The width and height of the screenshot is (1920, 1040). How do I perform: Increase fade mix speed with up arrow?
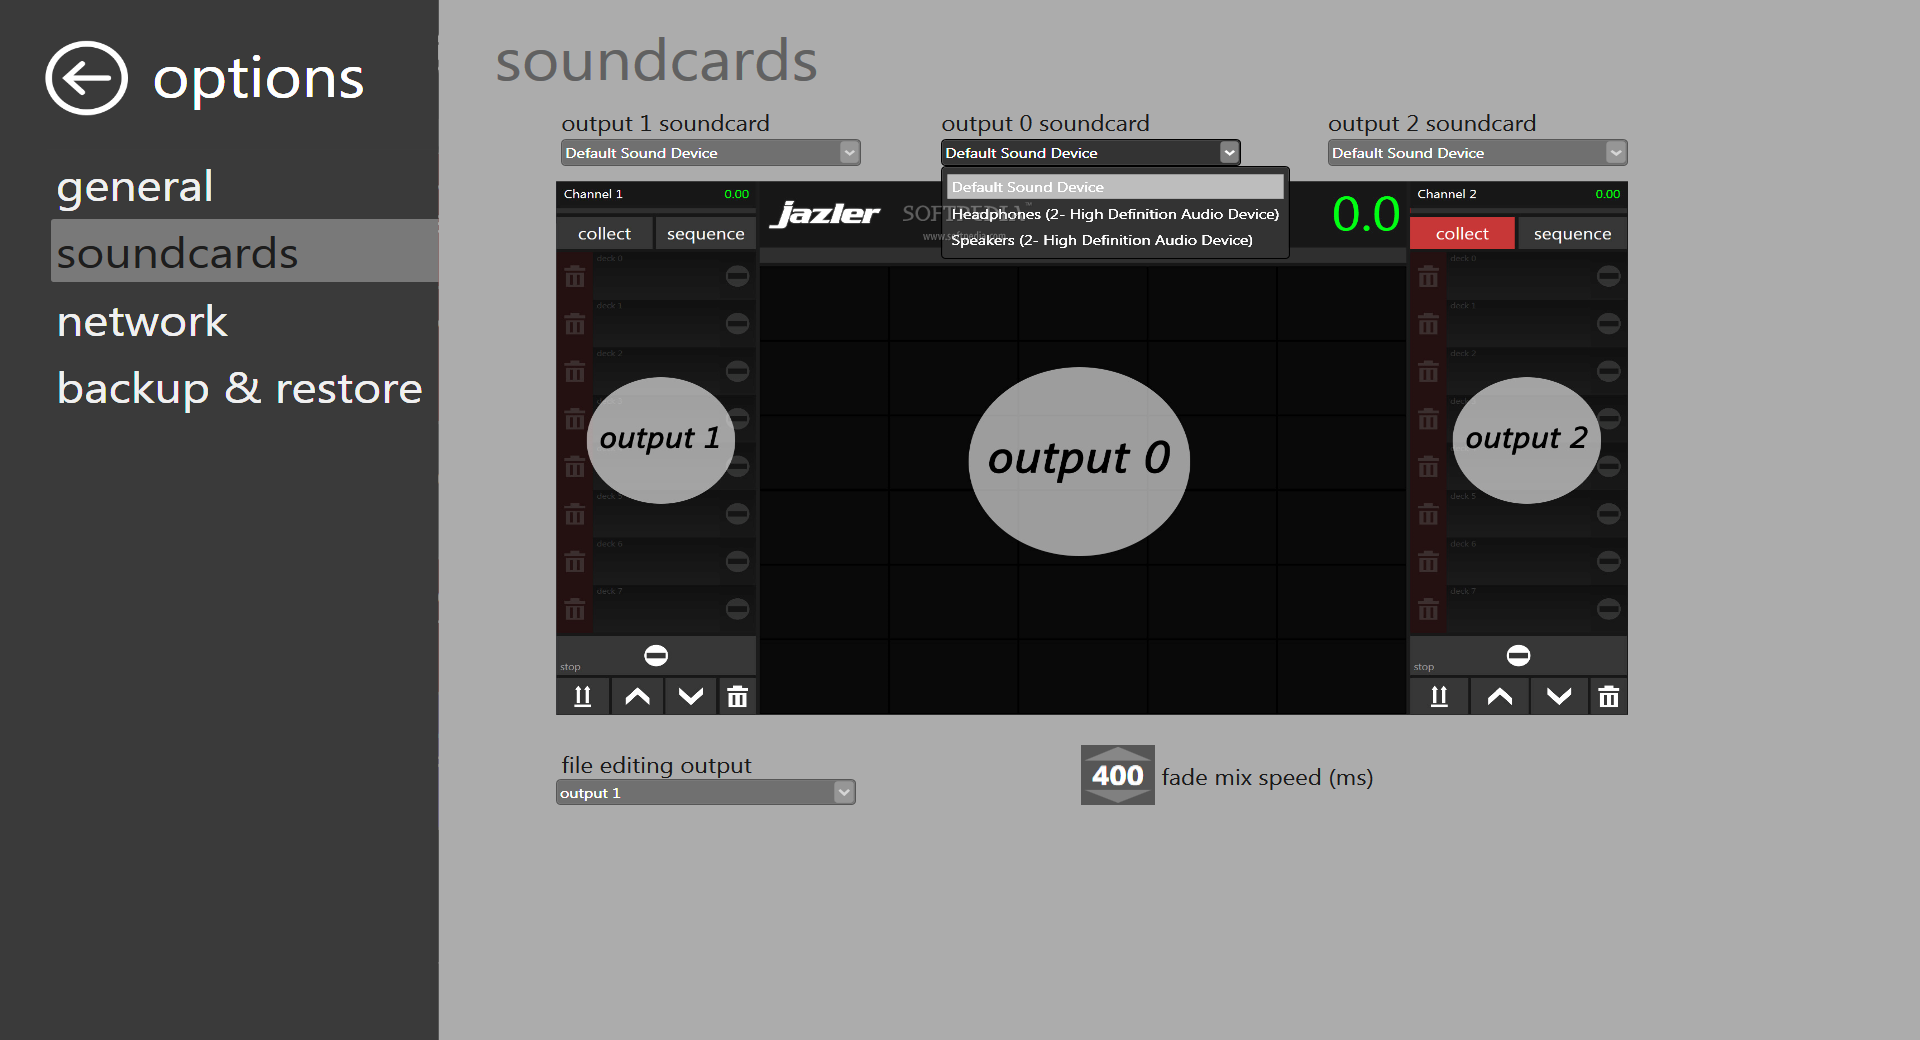(1117, 753)
